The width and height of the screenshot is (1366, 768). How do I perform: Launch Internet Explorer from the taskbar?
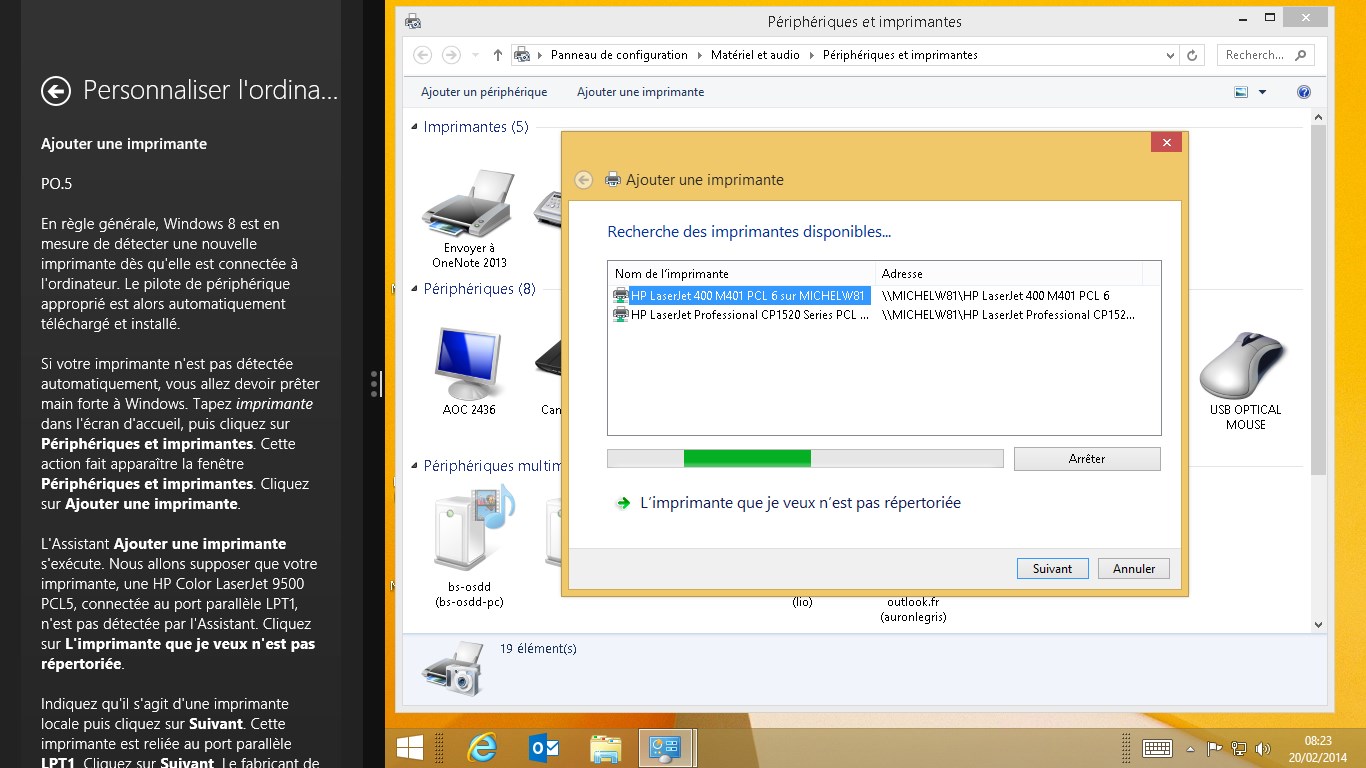(x=483, y=748)
